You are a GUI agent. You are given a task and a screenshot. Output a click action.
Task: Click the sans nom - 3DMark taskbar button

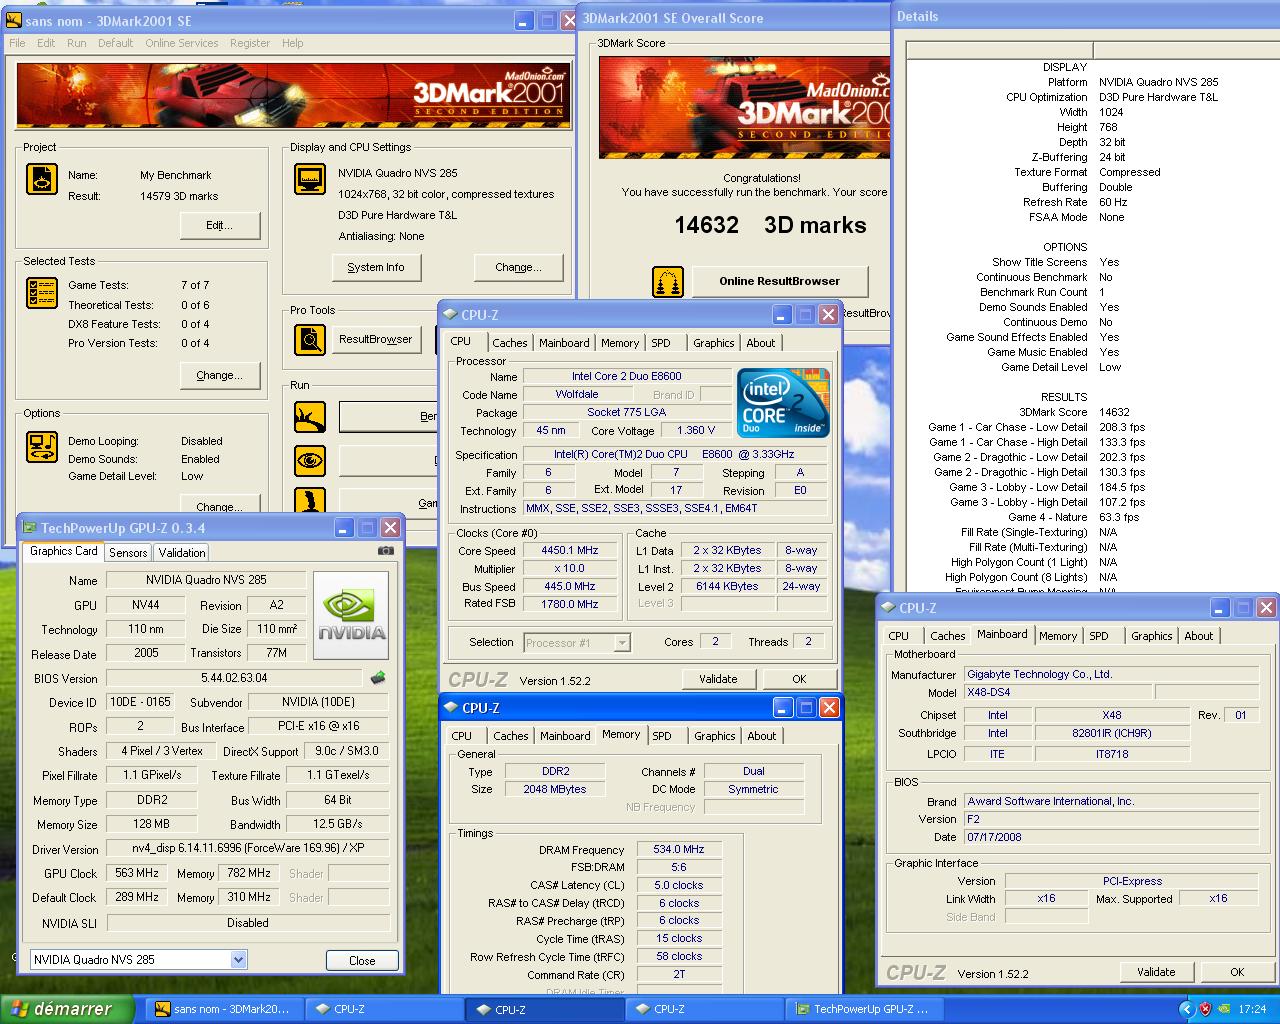(x=225, y=1009)
